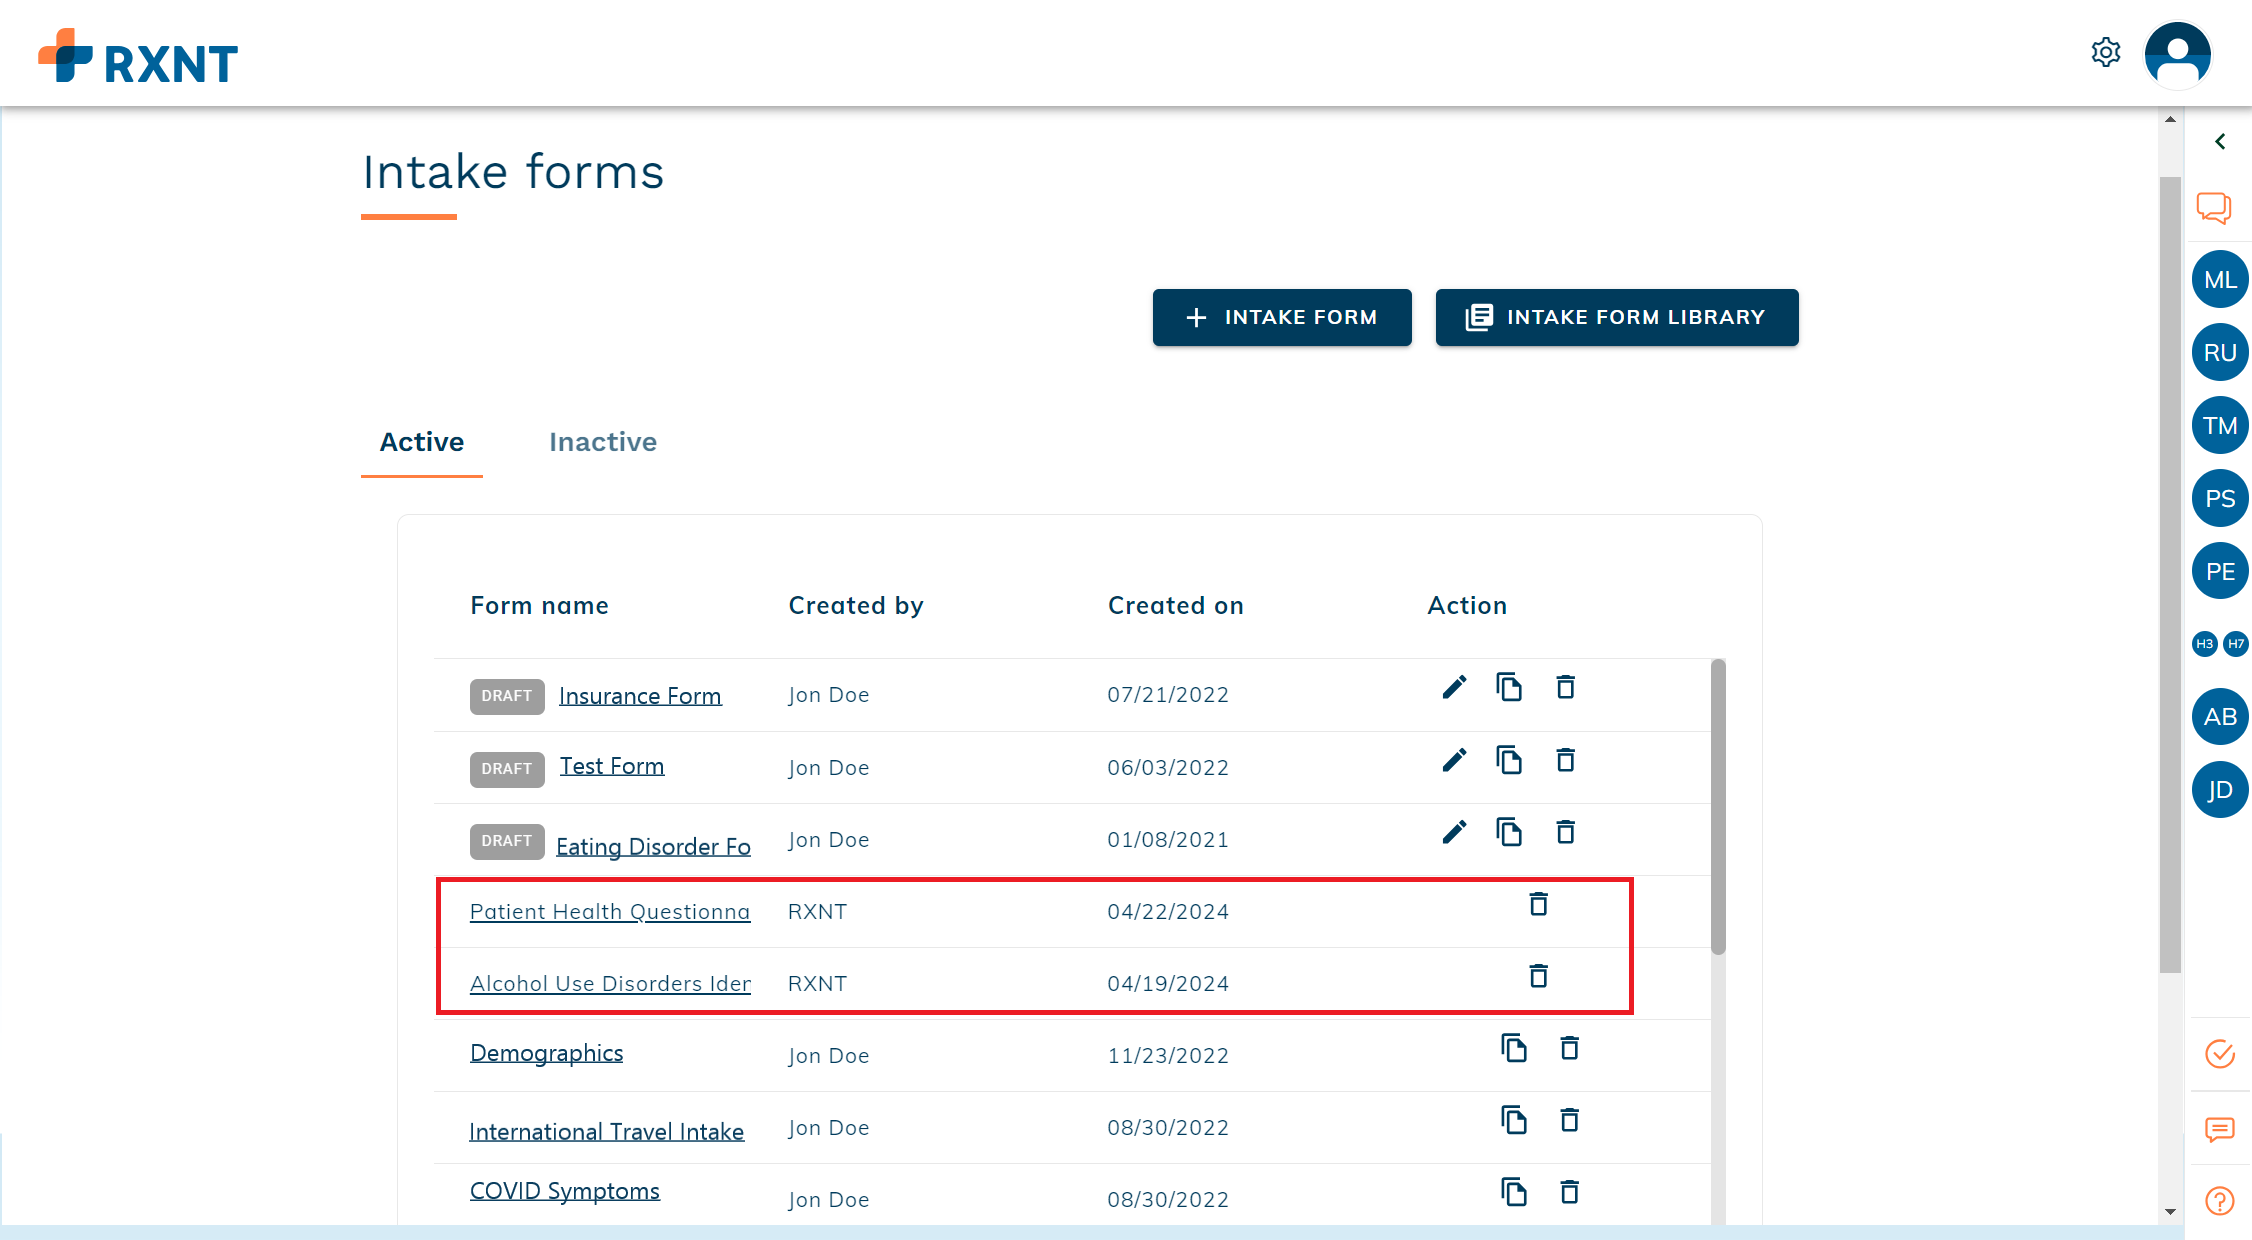Delete the International Travel Intake form

pyautogui.click(x=1570, y=1120)
